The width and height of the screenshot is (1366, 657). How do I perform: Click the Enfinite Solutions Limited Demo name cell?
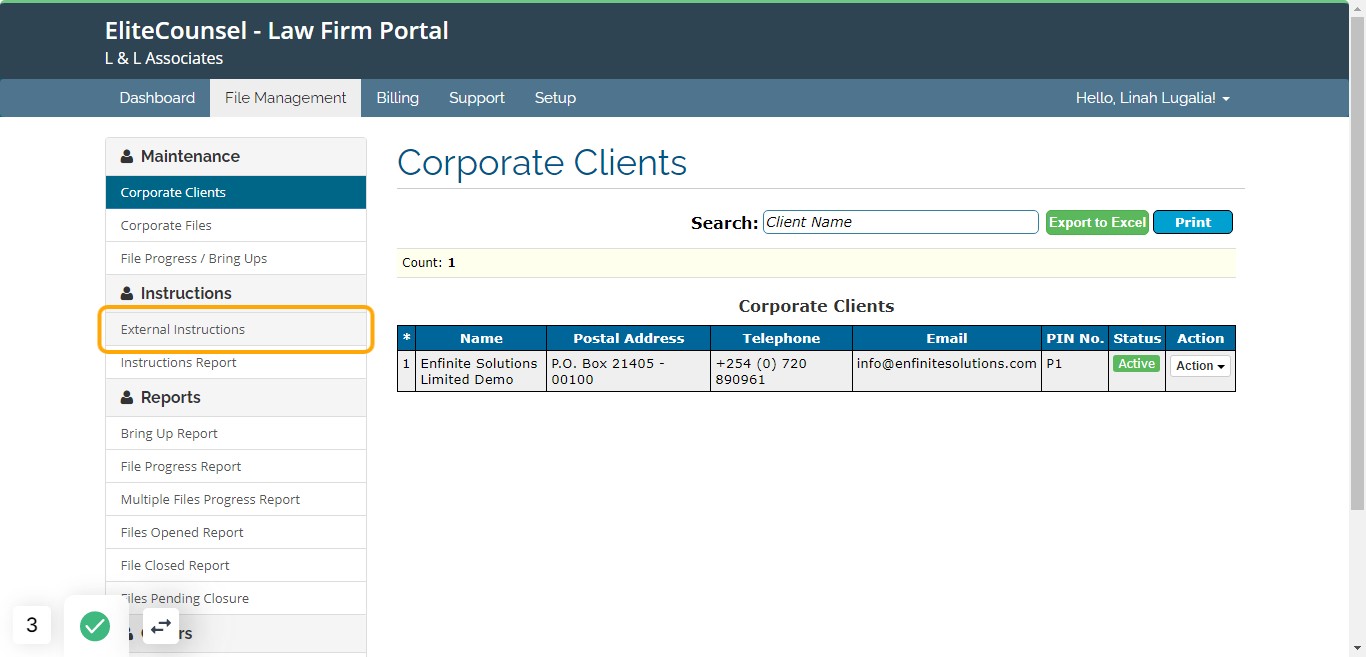[x=481, y=371]
